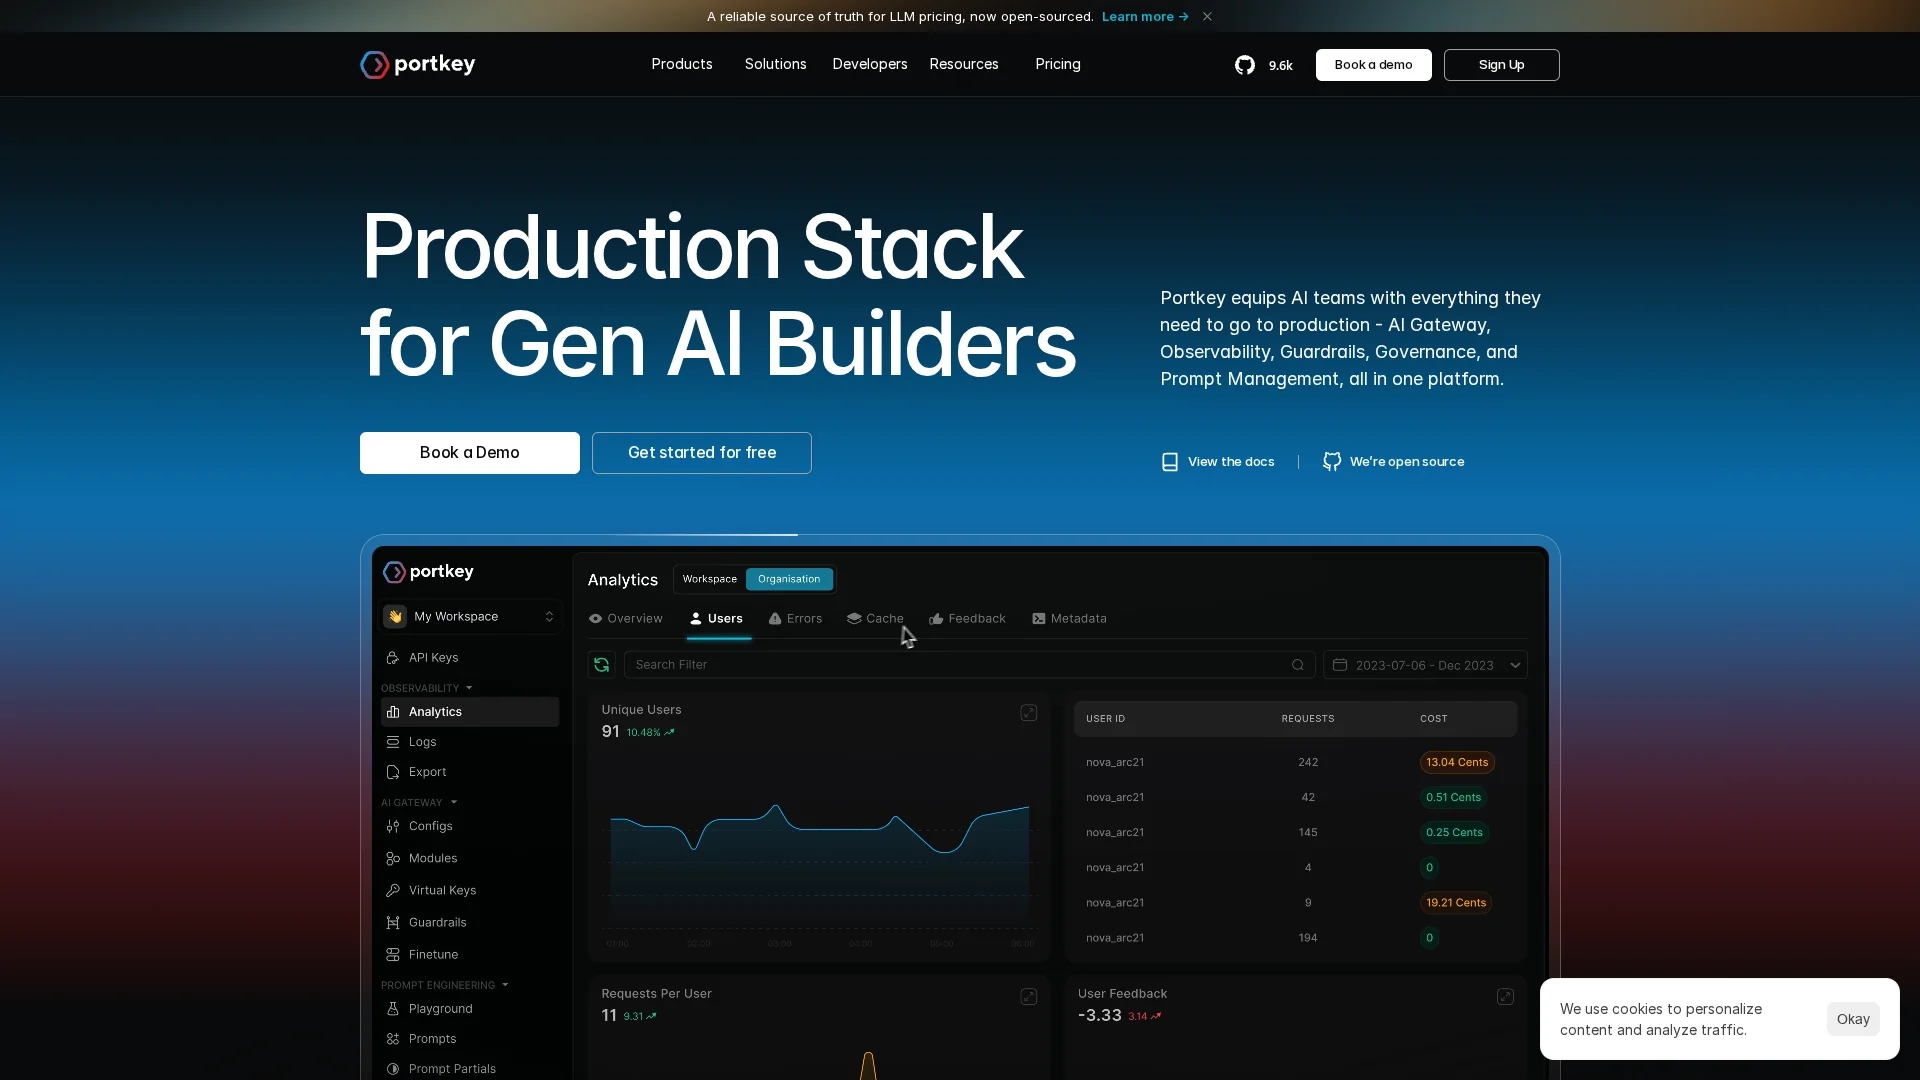The width and height of the screenshot is (1920, 1080).
Task: Click the COST column header
Action: [1433, 719]
